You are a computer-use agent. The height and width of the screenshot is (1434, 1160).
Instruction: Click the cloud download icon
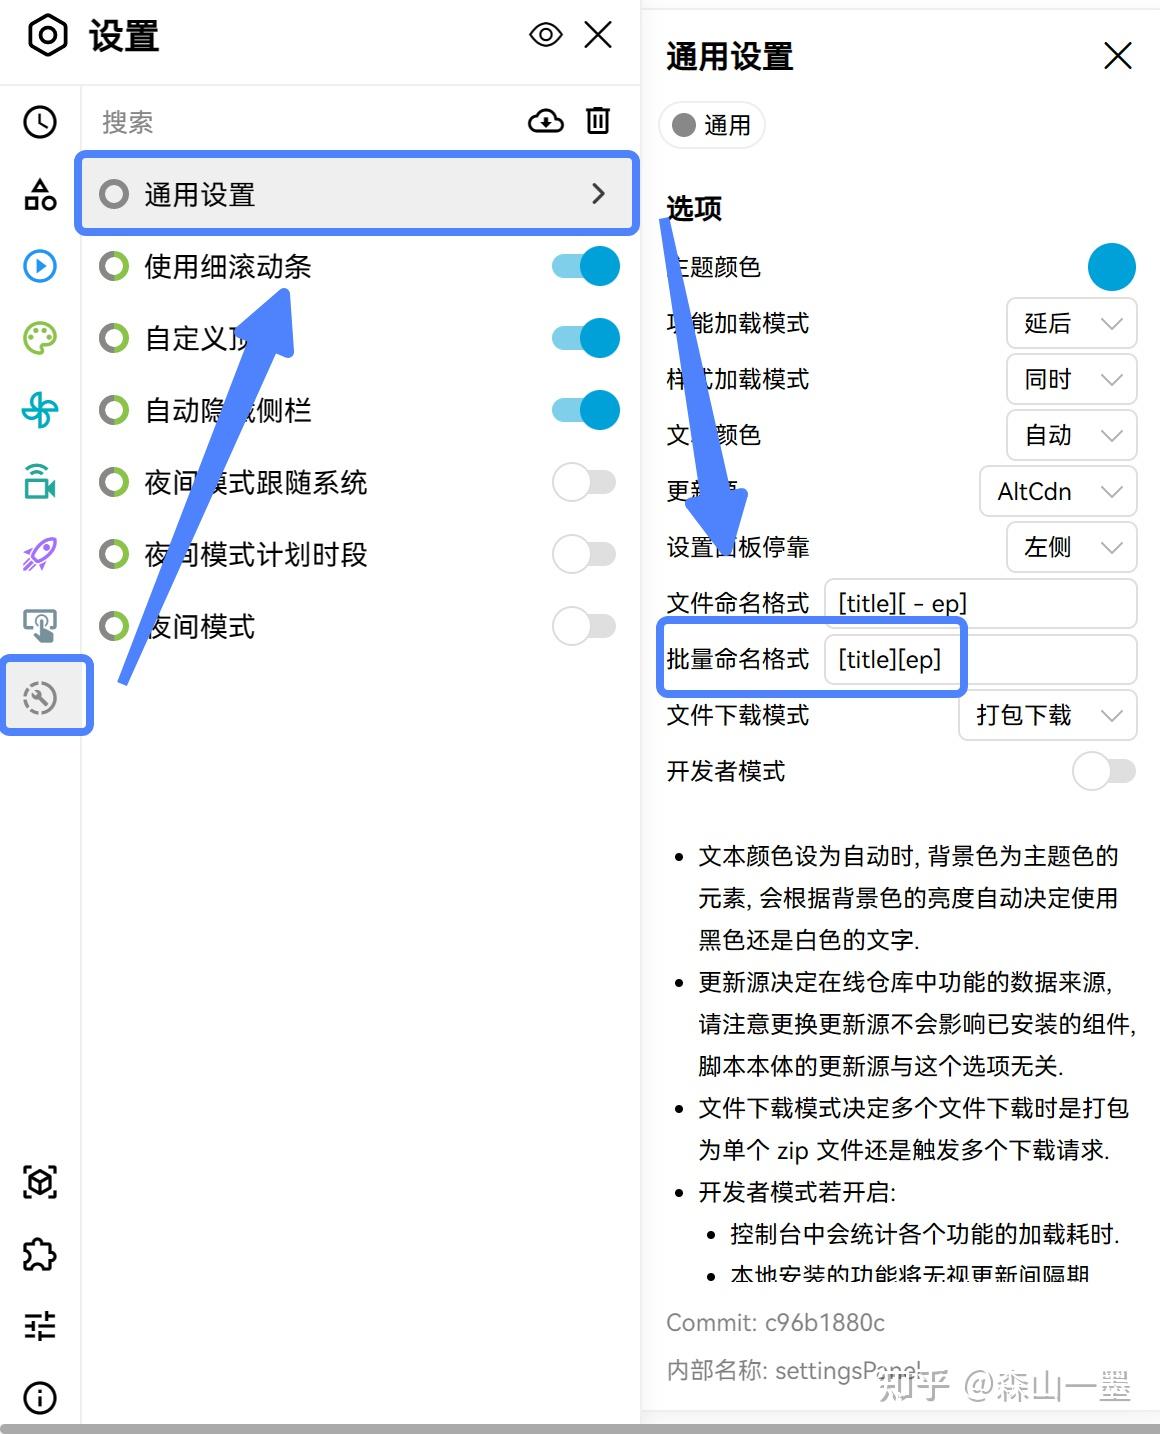click(x=545, y=121)
